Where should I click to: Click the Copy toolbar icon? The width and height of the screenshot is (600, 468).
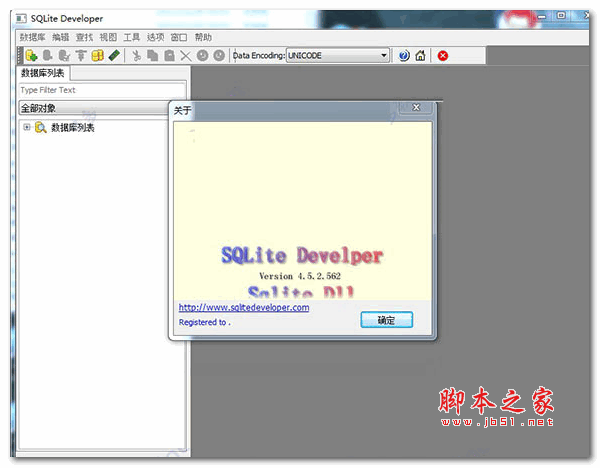click(153, 56)
